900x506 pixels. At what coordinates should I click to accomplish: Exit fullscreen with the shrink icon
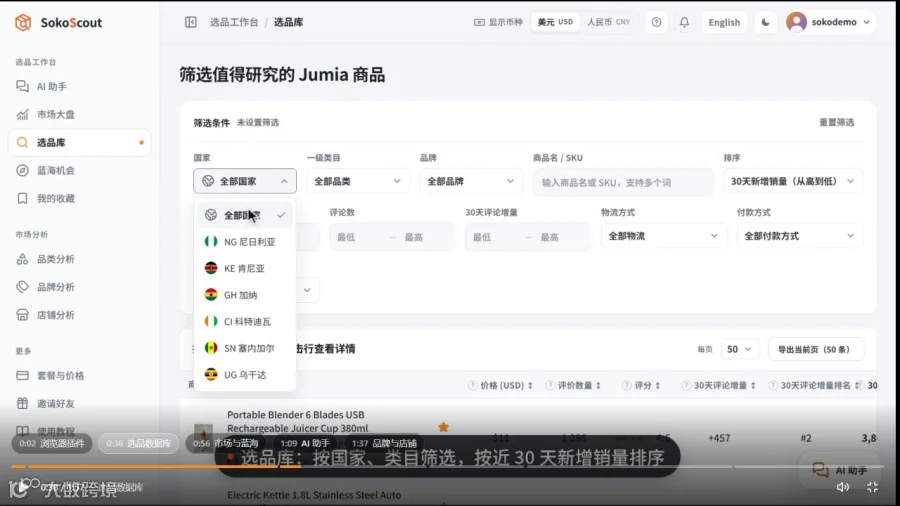[x=872, y=487]
